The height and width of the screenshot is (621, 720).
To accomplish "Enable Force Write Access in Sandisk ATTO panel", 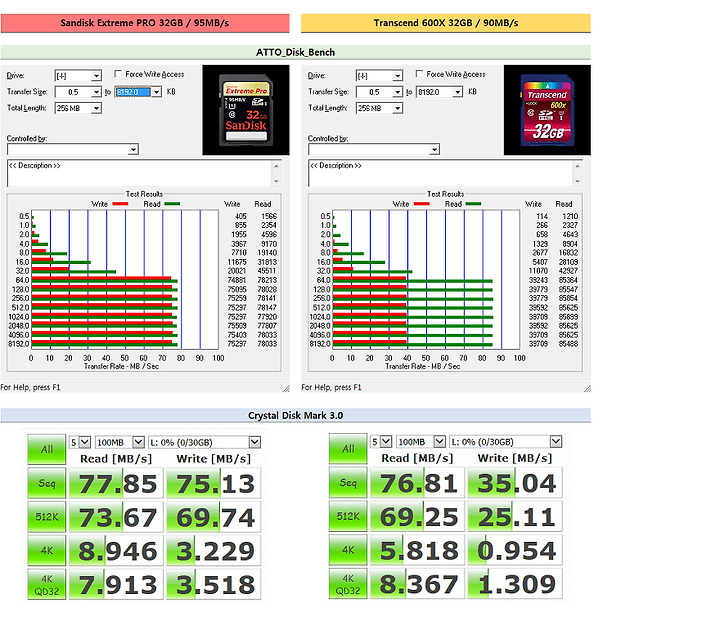I will point(118,74).
